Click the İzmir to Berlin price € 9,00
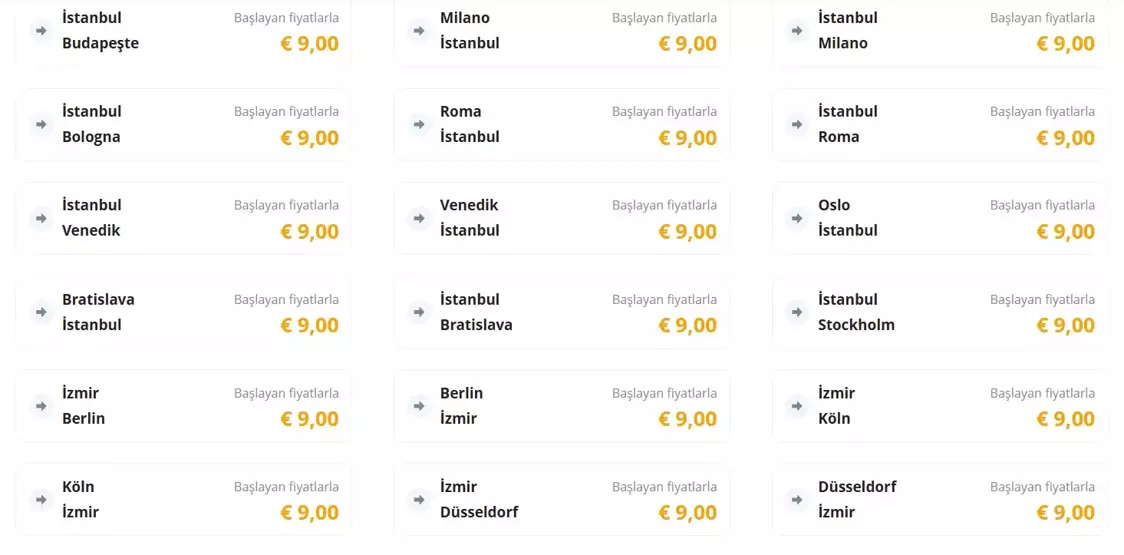 (x=309, y=419)
